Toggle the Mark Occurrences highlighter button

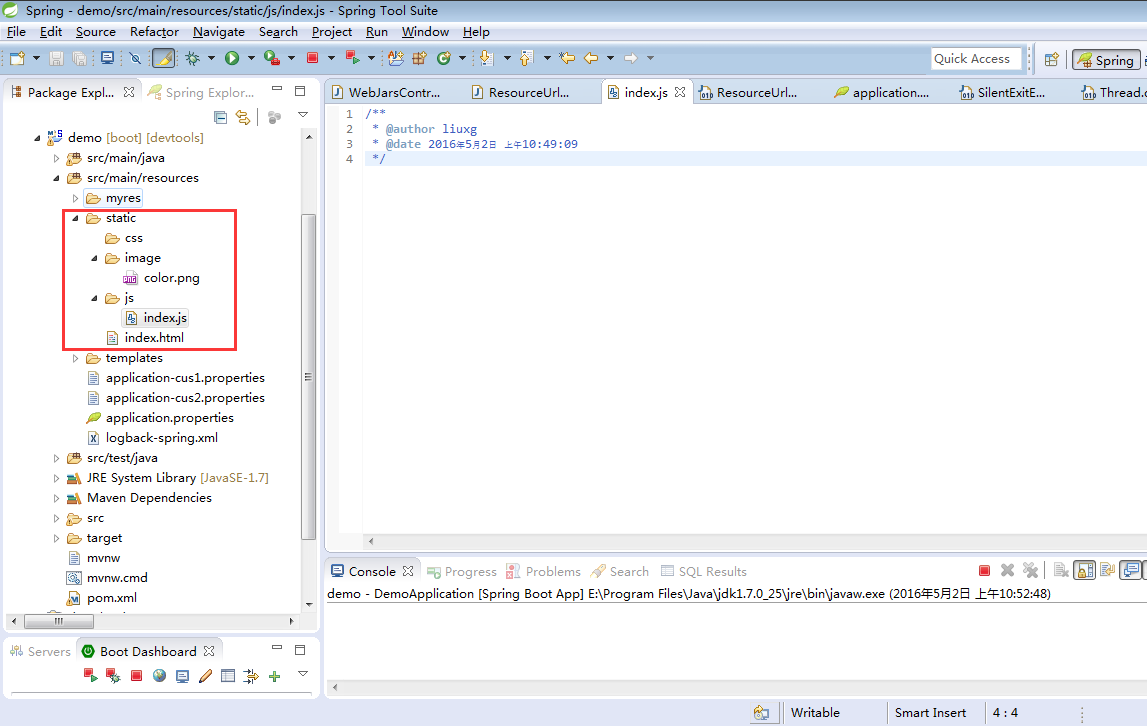164,59
